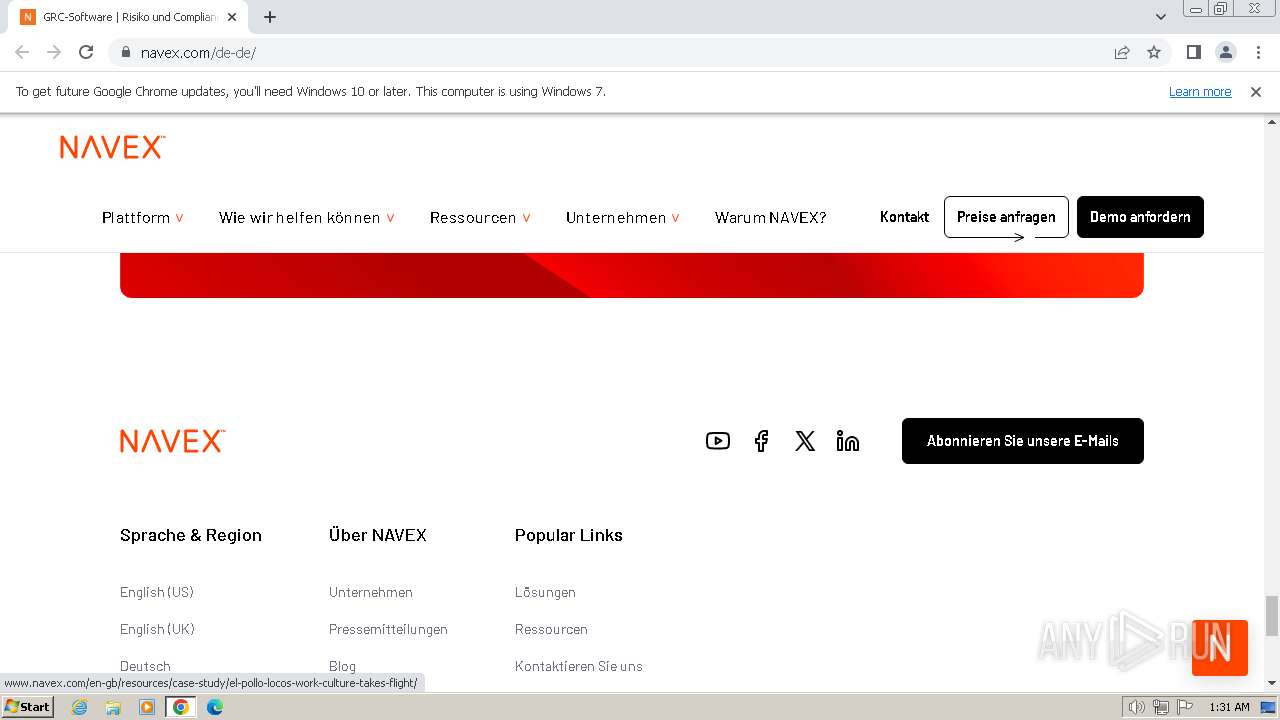Open Microsoft Edge from taskbar
This screenshot has height=720, width=1280.
[215, 707]
